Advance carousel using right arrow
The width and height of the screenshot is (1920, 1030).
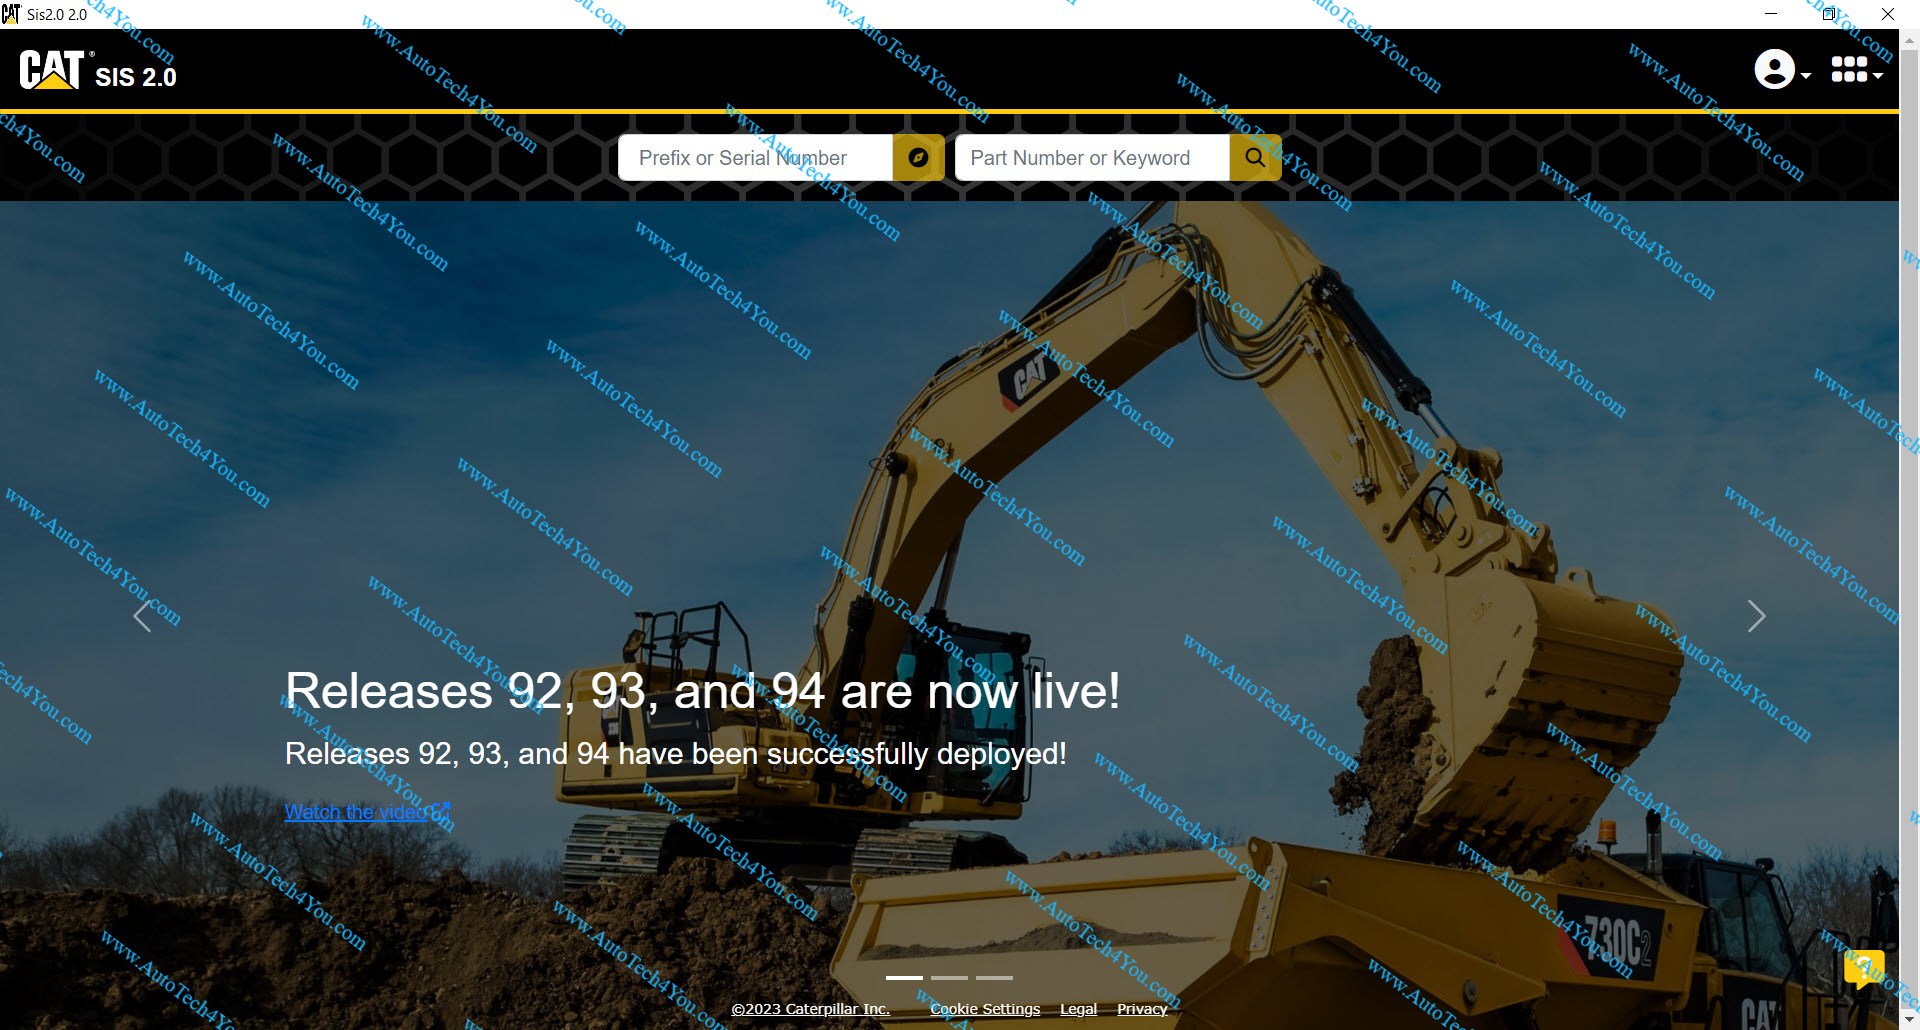(1757, 616)
